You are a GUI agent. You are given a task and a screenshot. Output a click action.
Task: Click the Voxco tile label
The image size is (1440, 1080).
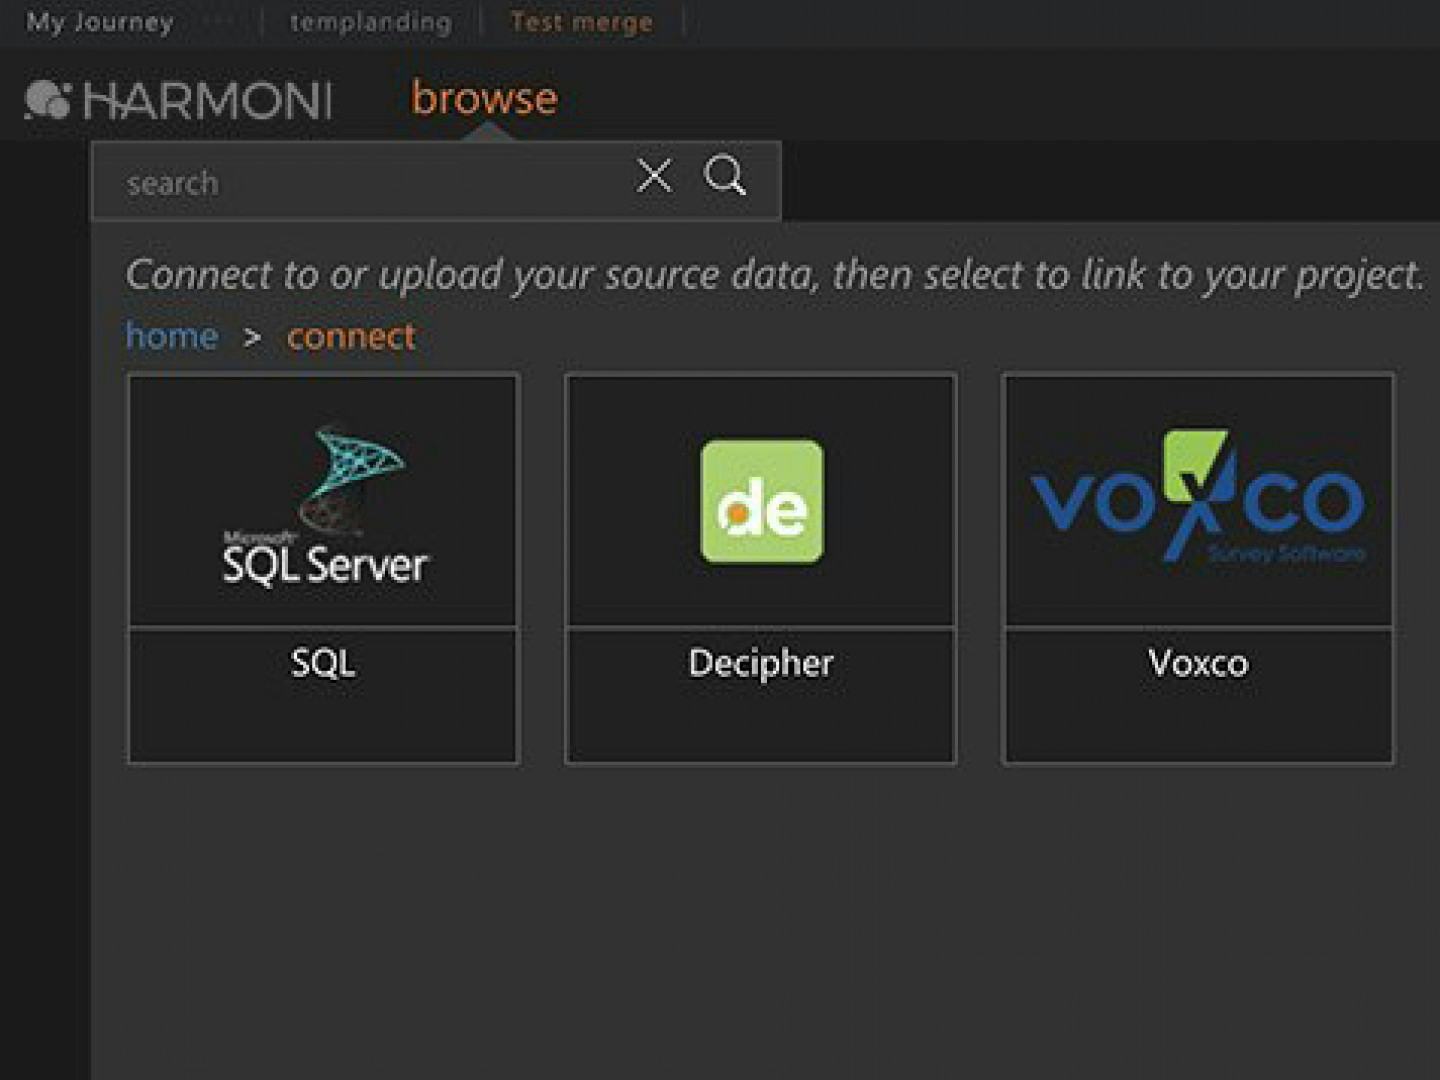click(1198, 663)
